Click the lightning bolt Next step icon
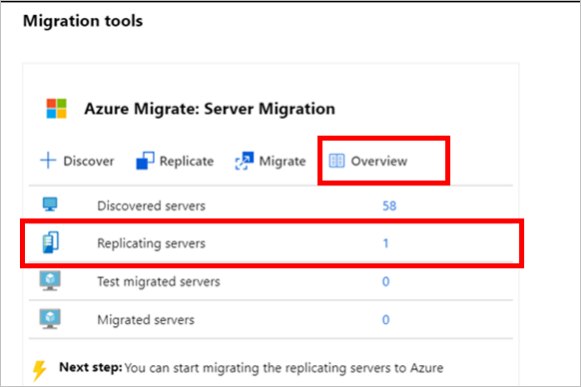581x387 pixels. coord(39,370)
